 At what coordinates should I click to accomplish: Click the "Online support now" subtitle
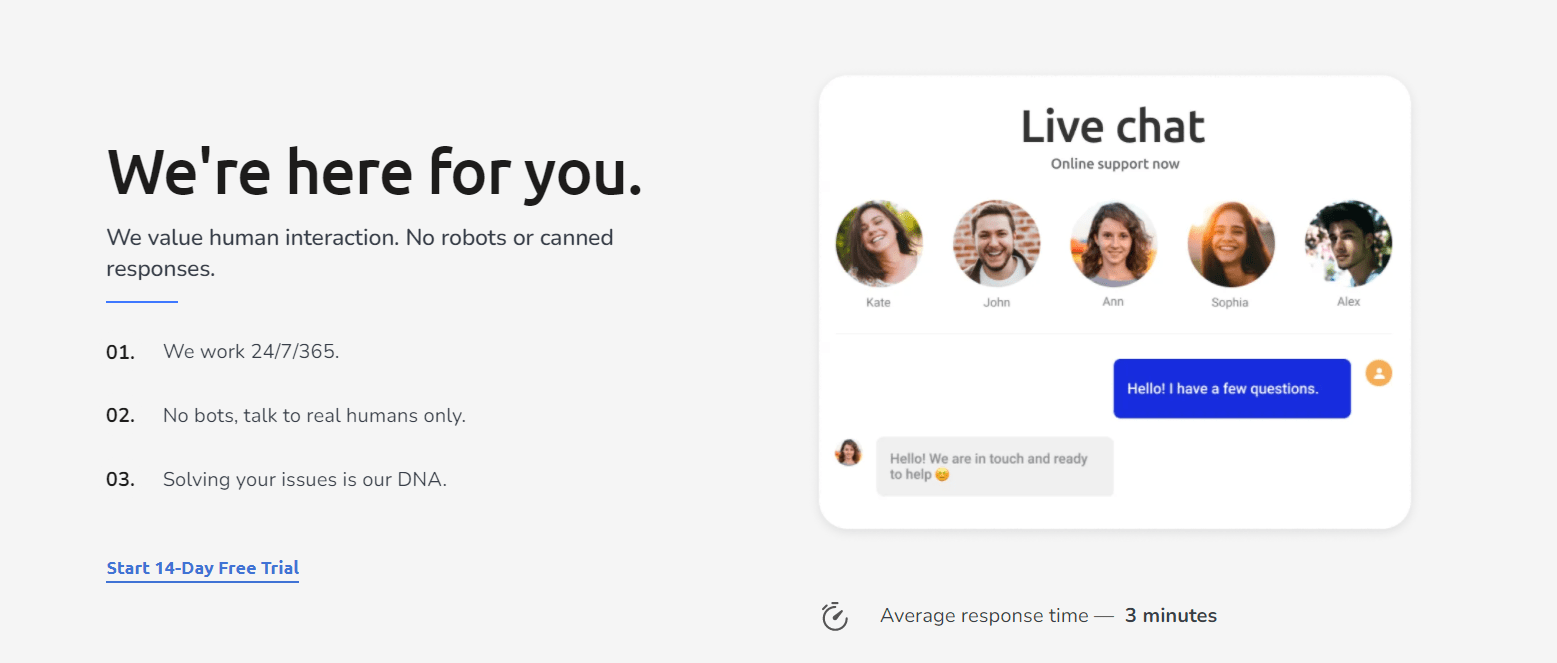pos(1115,164)
